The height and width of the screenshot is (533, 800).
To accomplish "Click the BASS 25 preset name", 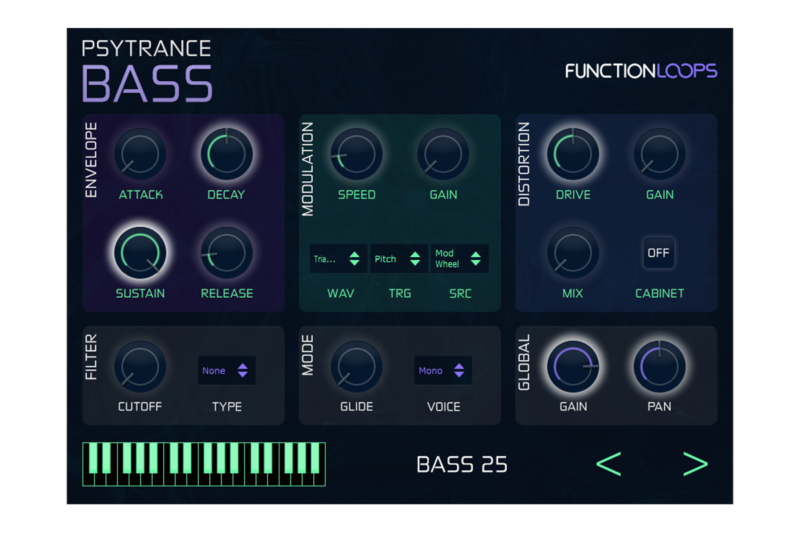I will 462,464.
